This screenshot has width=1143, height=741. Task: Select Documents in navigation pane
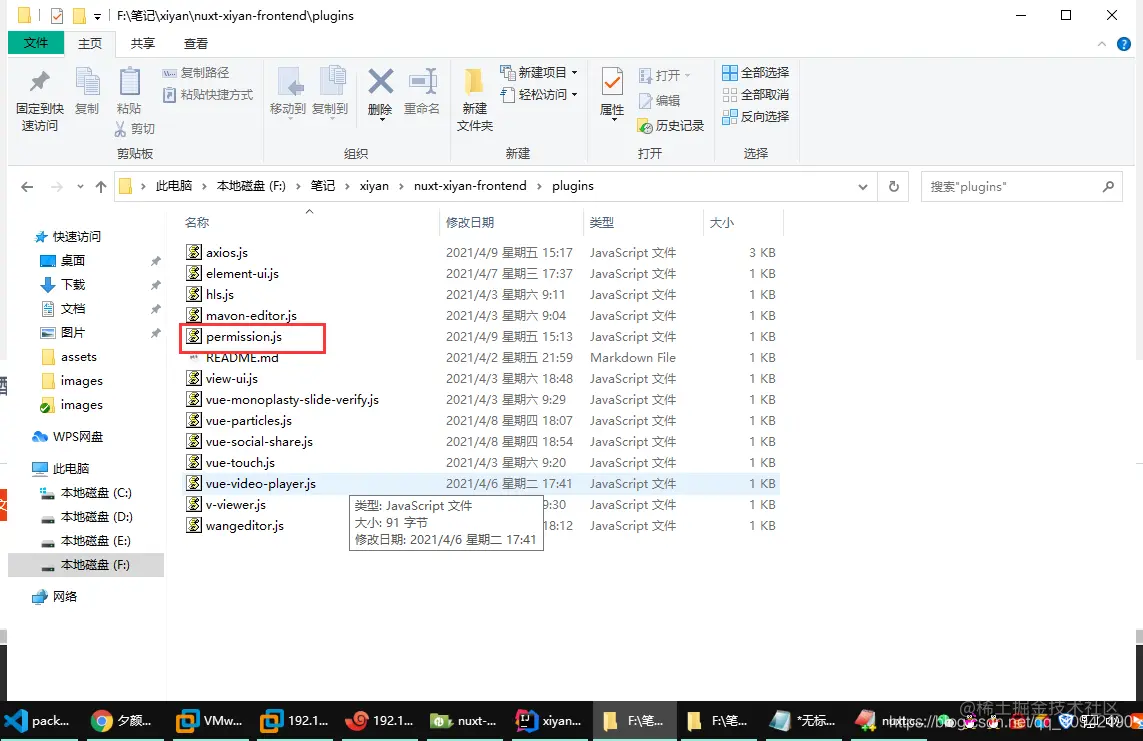pyautogui.click(x=73, y=309)
